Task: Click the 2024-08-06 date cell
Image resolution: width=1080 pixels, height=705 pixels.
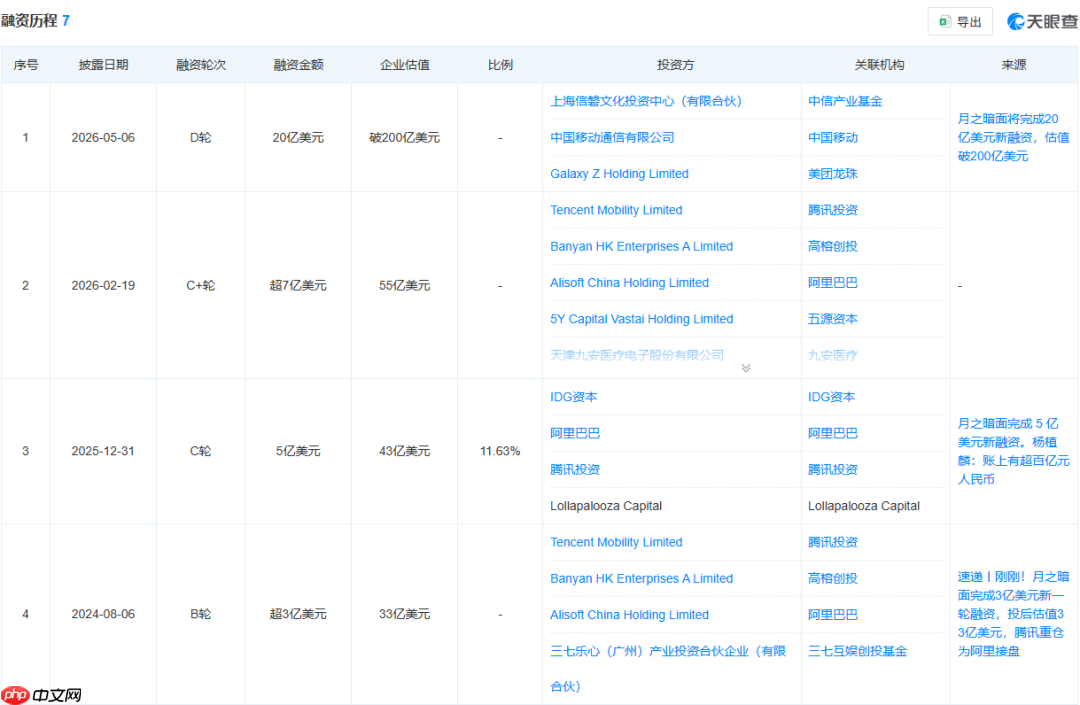Action: click(x=103, y=614)
